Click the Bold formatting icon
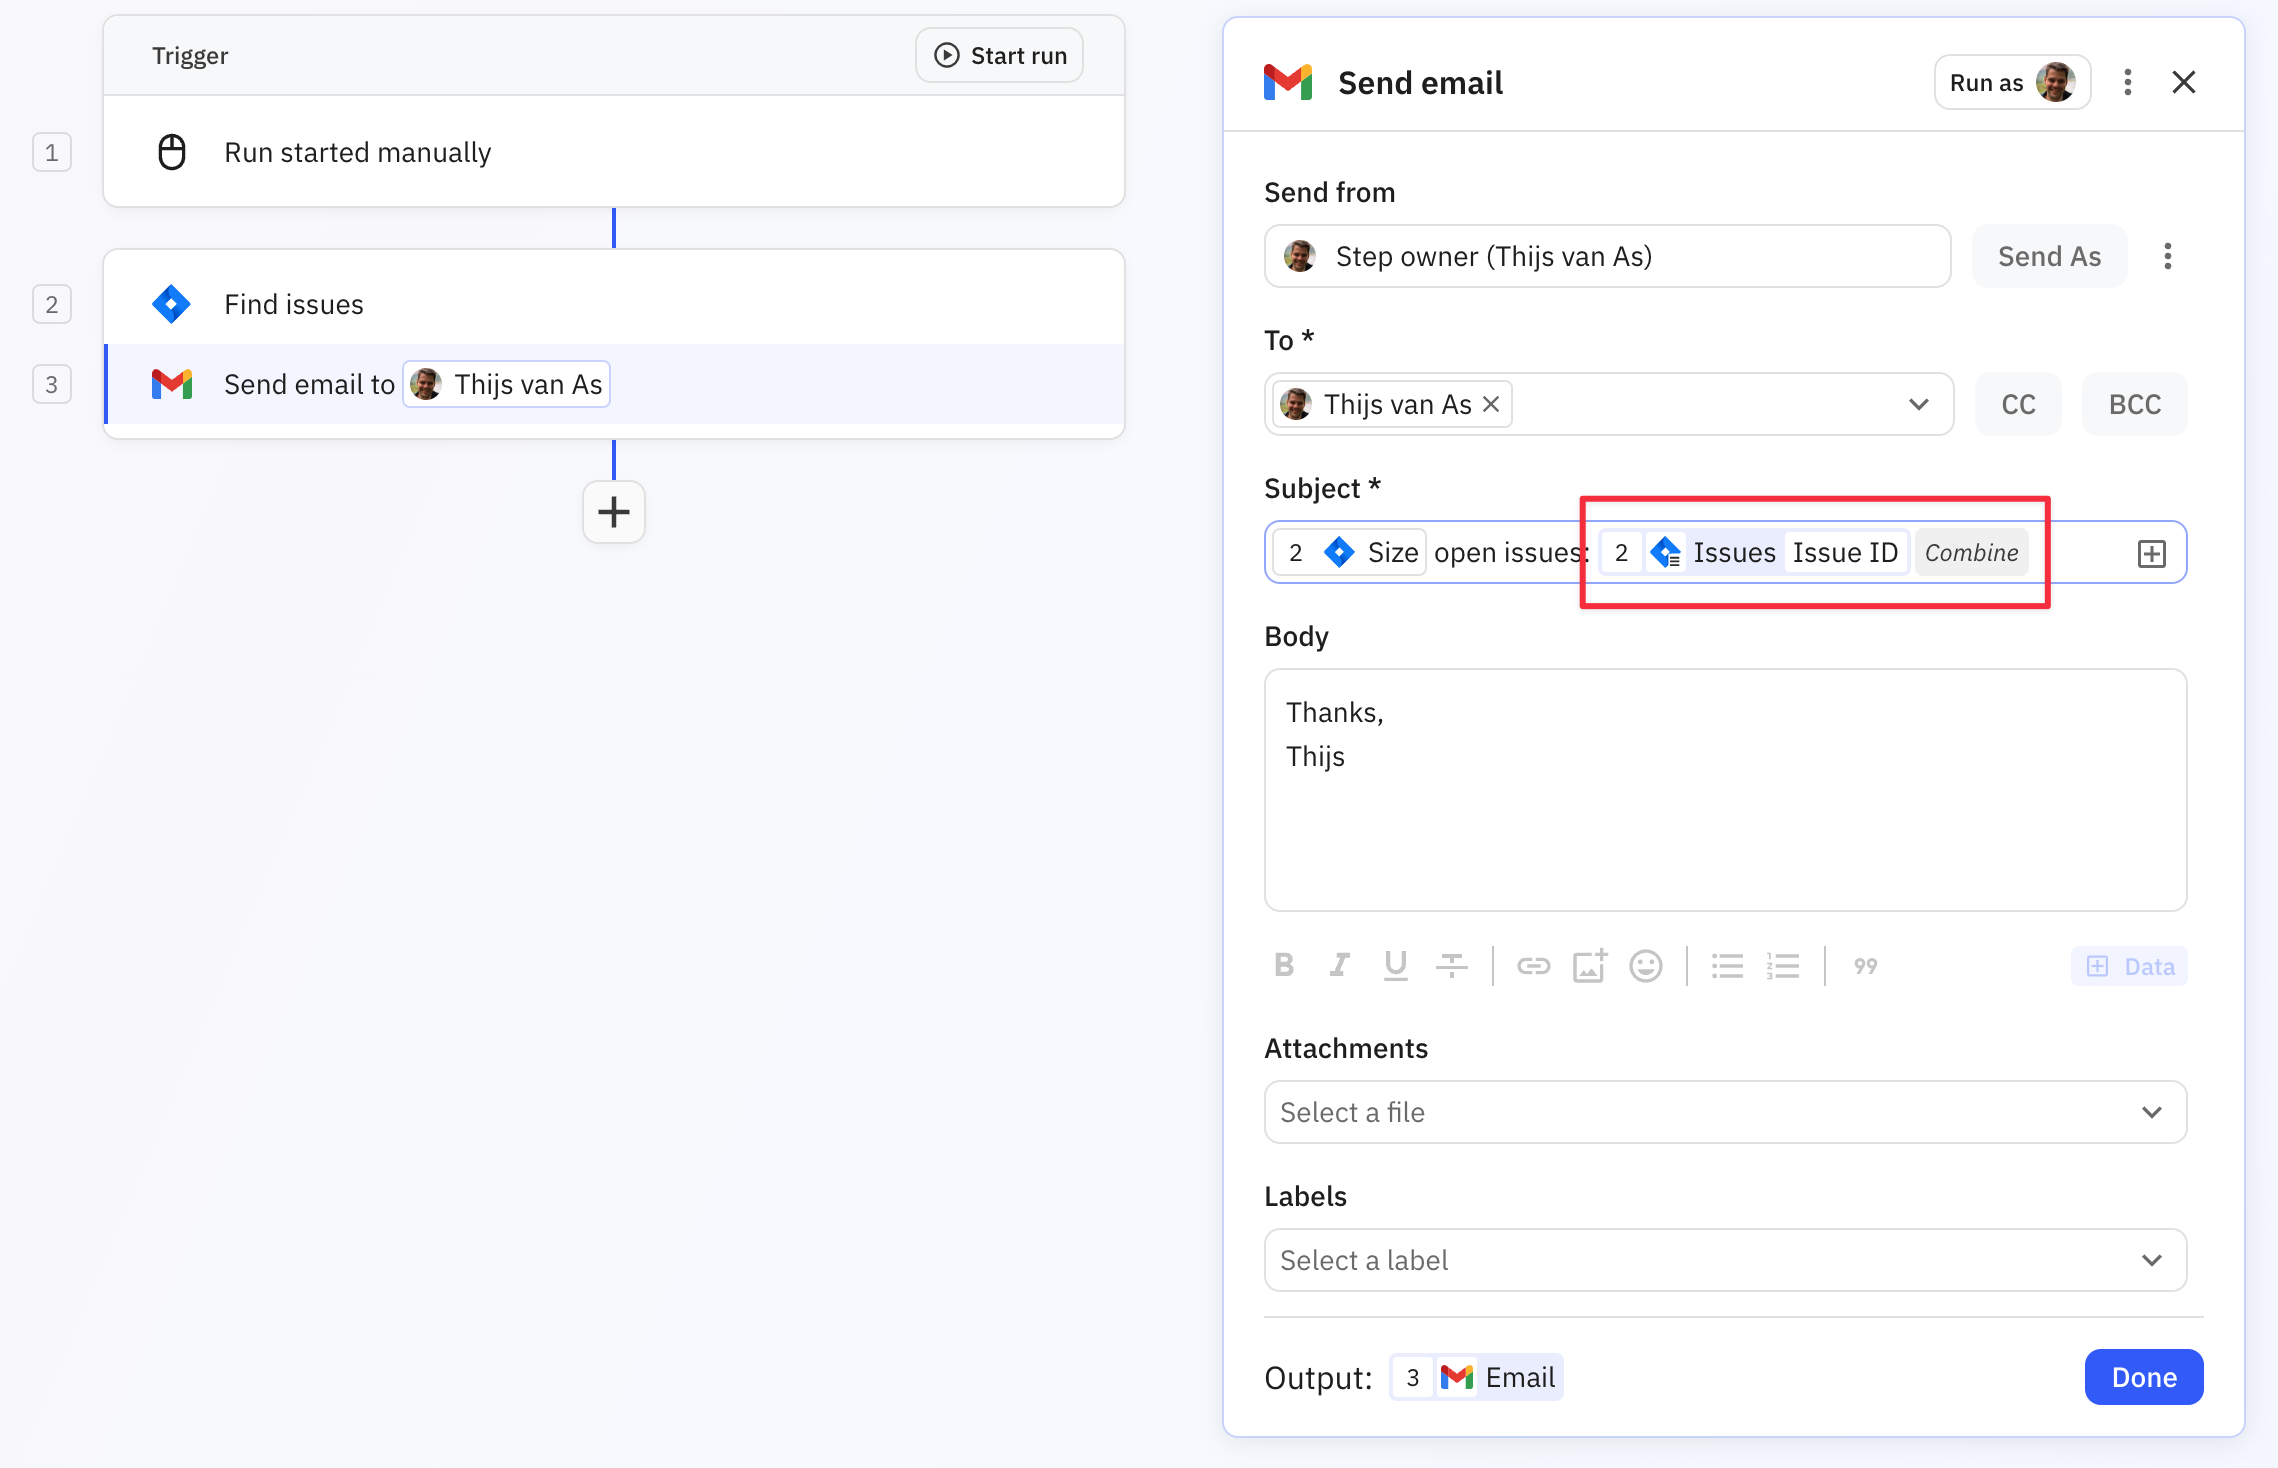Image resolution: width=2278 pixels, height=1468 pixels. pyautogui.click(x=1284, y=965)
